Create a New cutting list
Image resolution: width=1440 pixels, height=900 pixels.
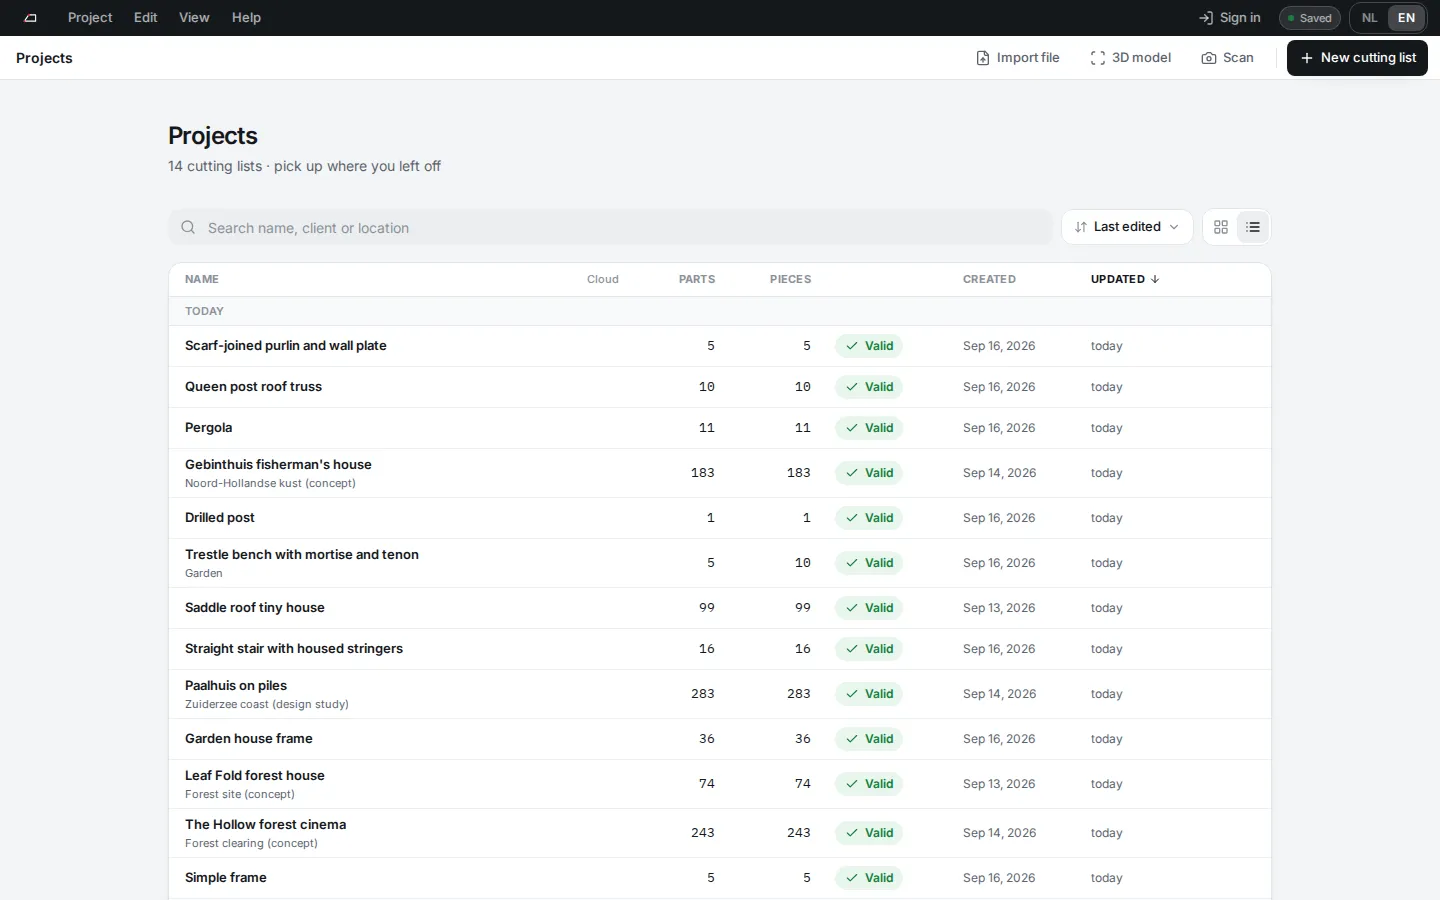(x=1357, y=58)
